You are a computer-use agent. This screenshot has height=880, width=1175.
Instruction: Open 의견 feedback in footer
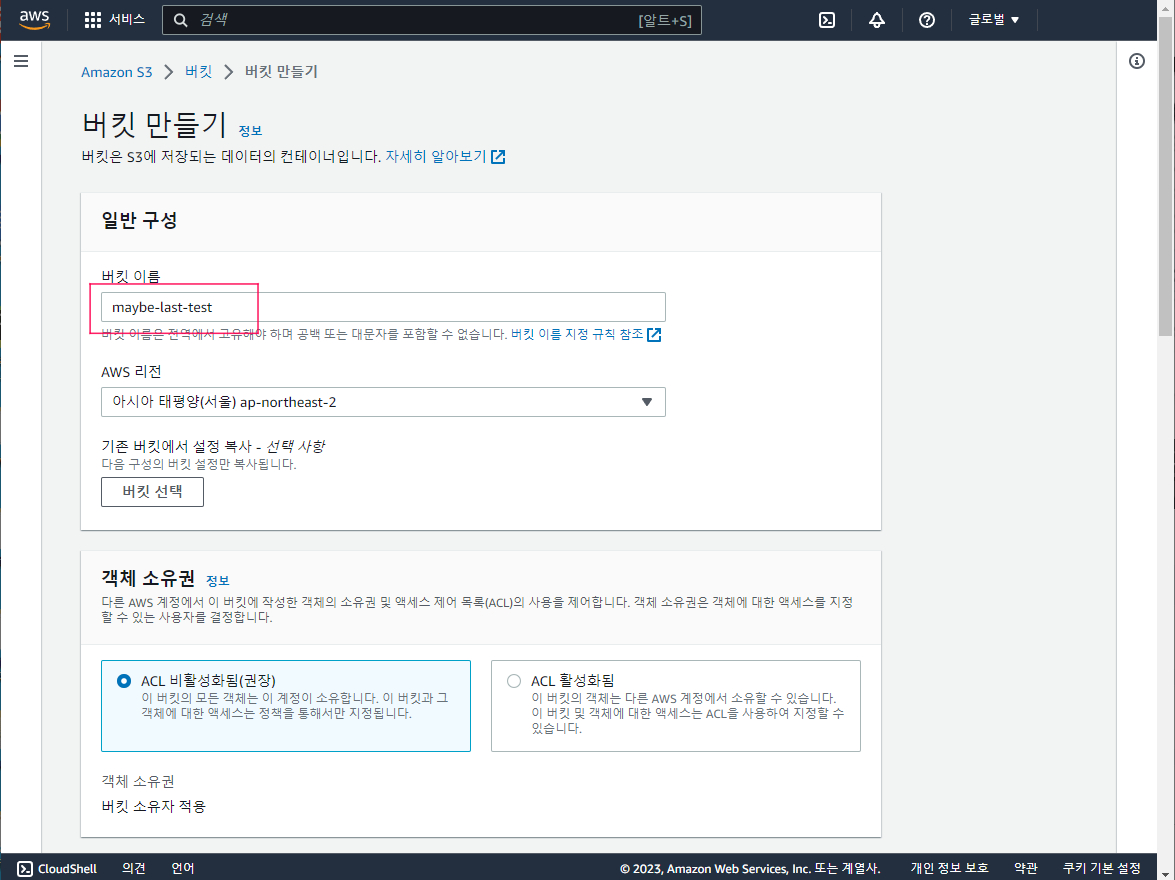(133, 869)
